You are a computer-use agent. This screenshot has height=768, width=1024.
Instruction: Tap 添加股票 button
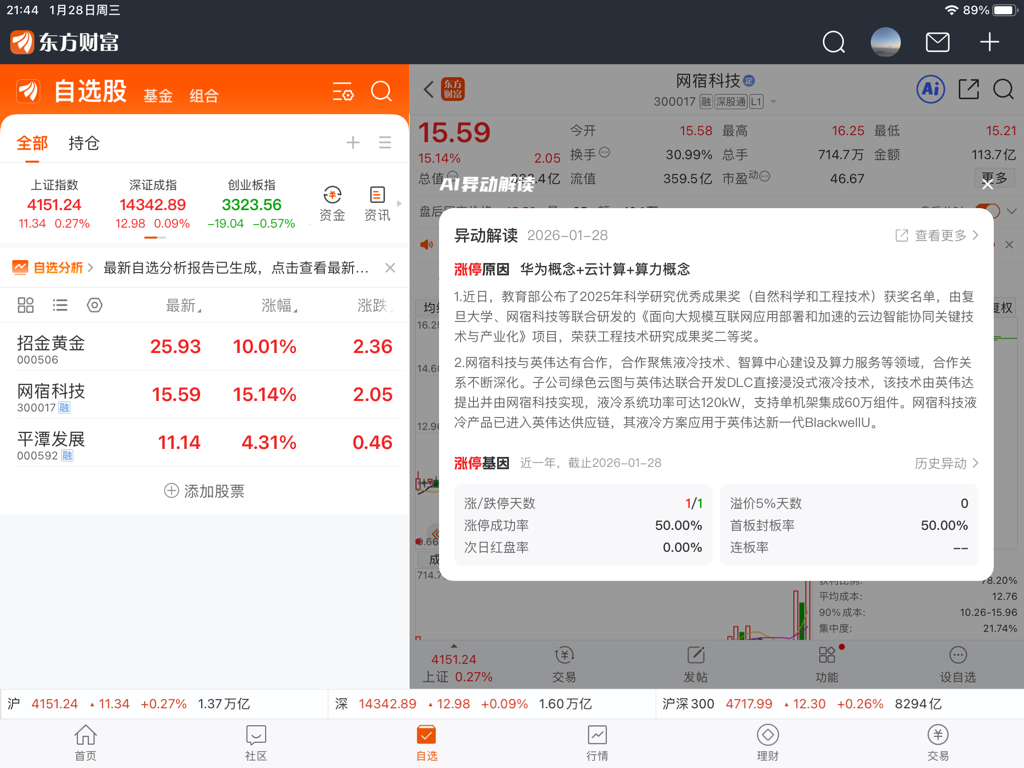tap(204, 490)
